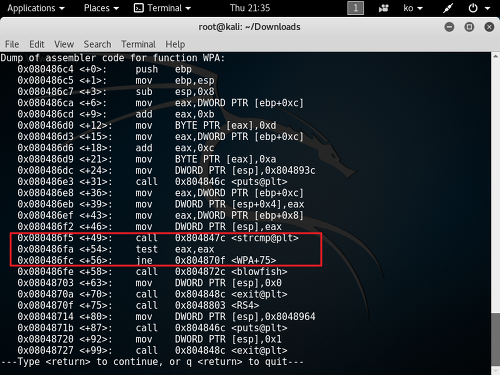Click 'DWORD PTR [esp],eax' operand
This screenshot has width=500, height=375.
(228, 227)
